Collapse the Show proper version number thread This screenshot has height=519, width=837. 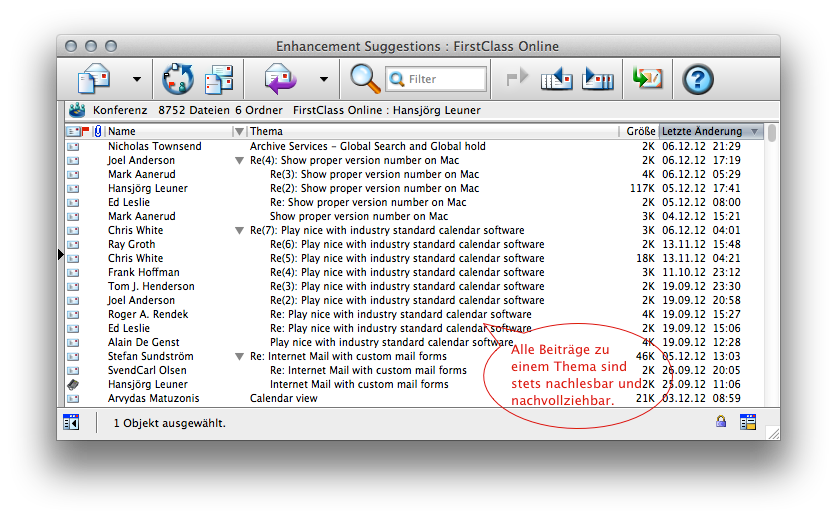point(239,161)
